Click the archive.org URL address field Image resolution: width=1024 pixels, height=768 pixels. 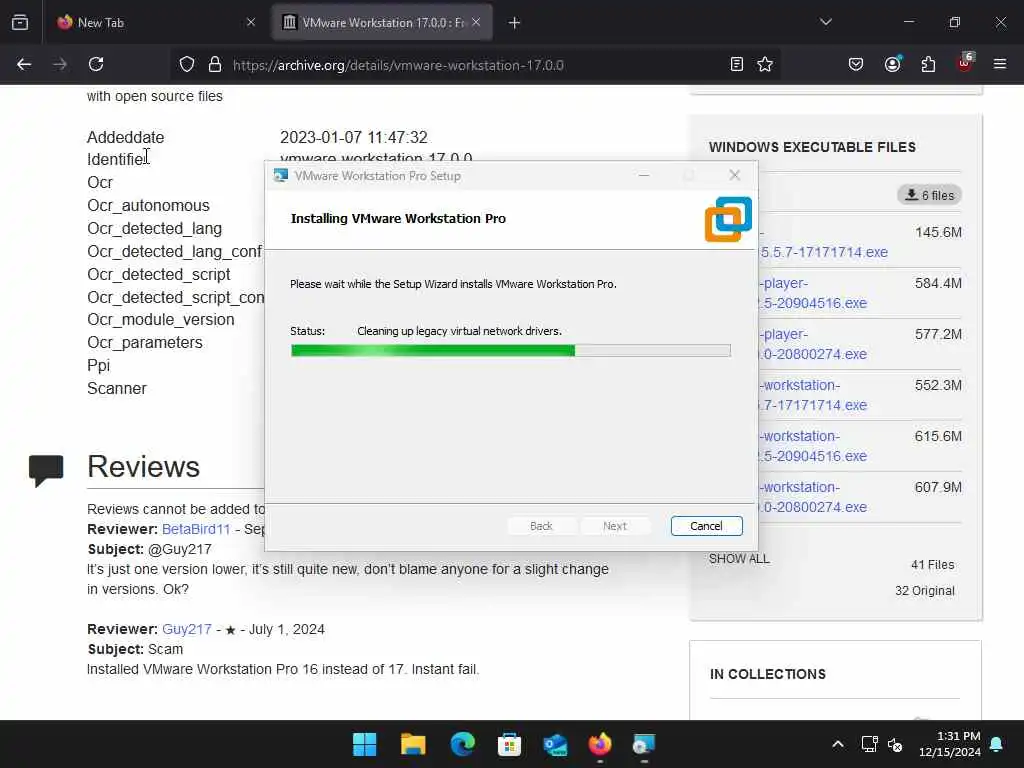(475, 65)
